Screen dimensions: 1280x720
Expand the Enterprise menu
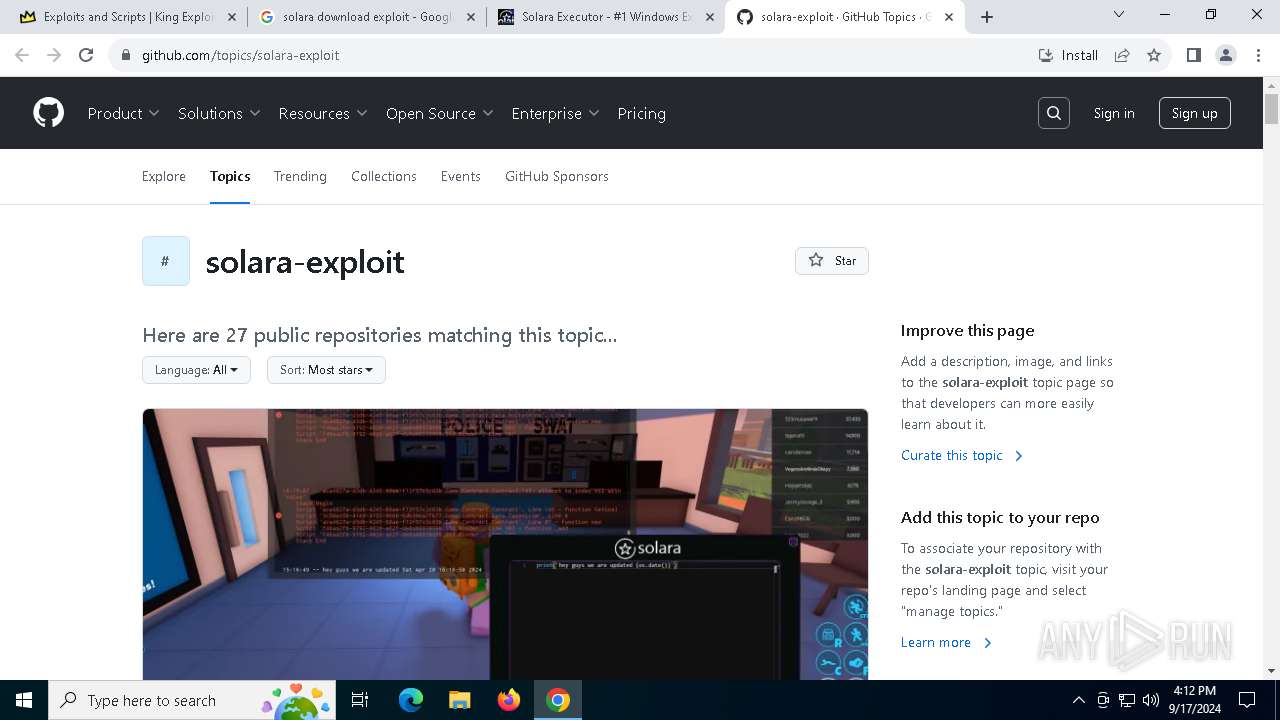coord(555,113)
